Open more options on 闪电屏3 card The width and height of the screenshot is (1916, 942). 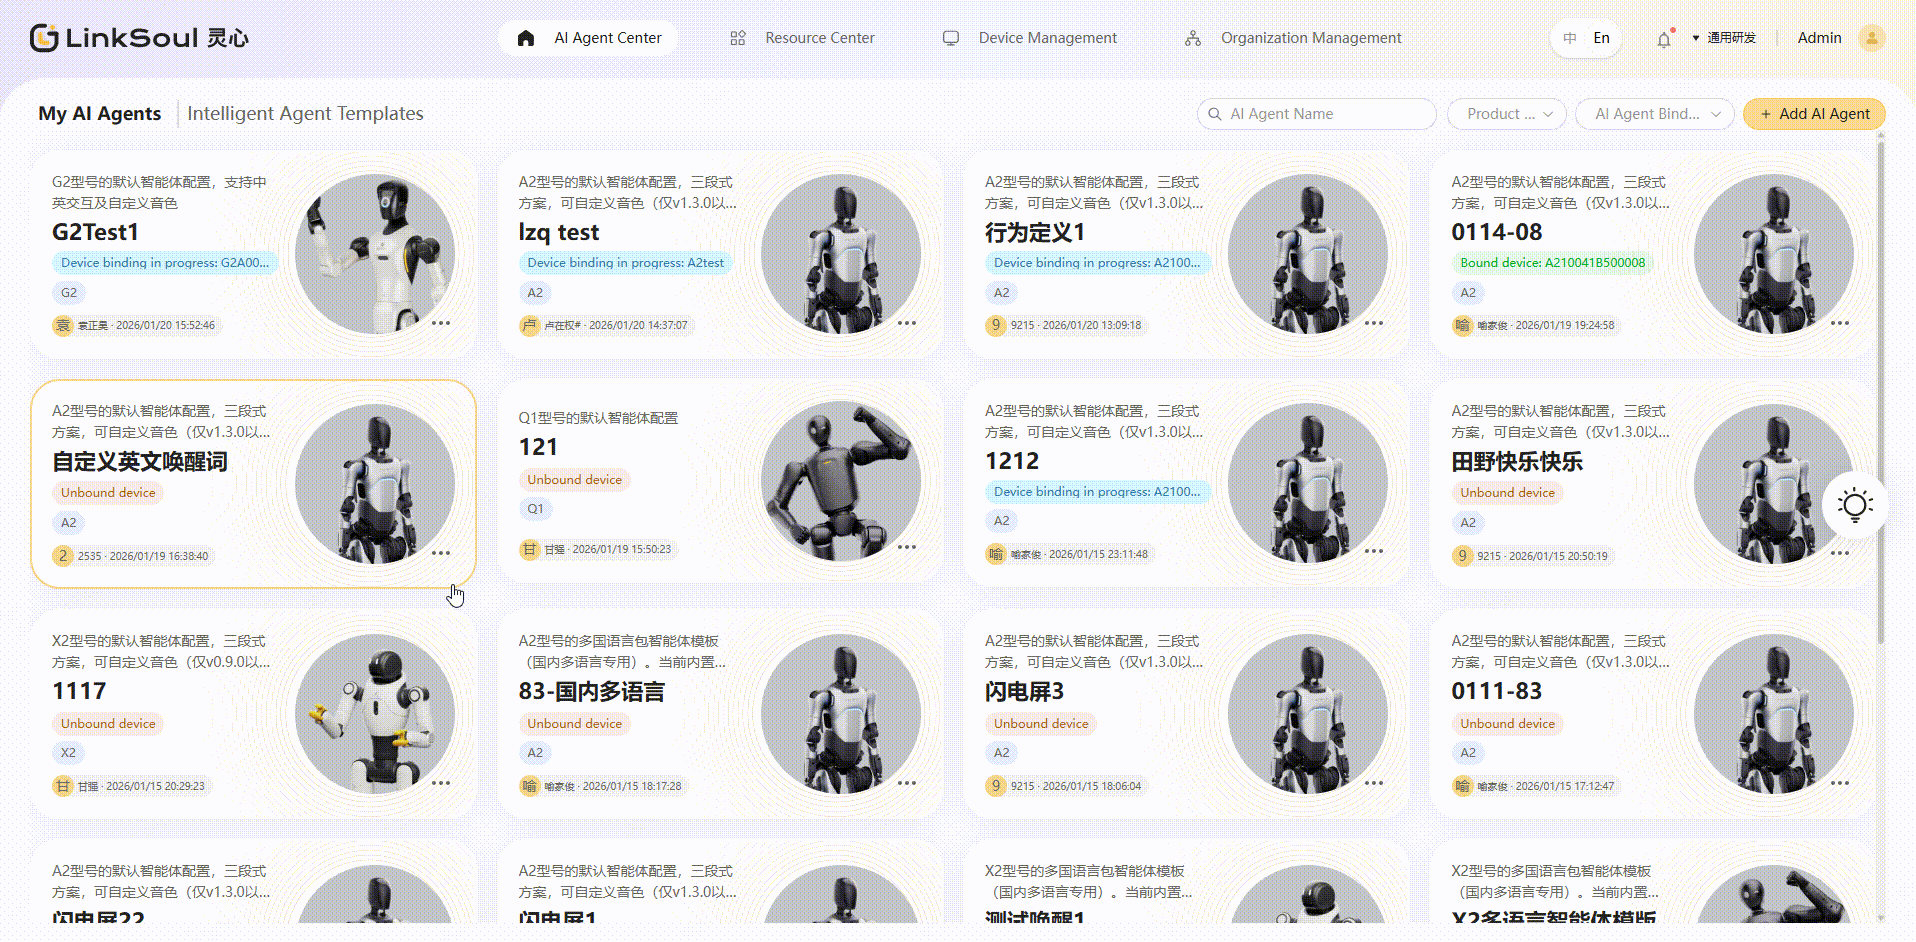(1374, 783)
